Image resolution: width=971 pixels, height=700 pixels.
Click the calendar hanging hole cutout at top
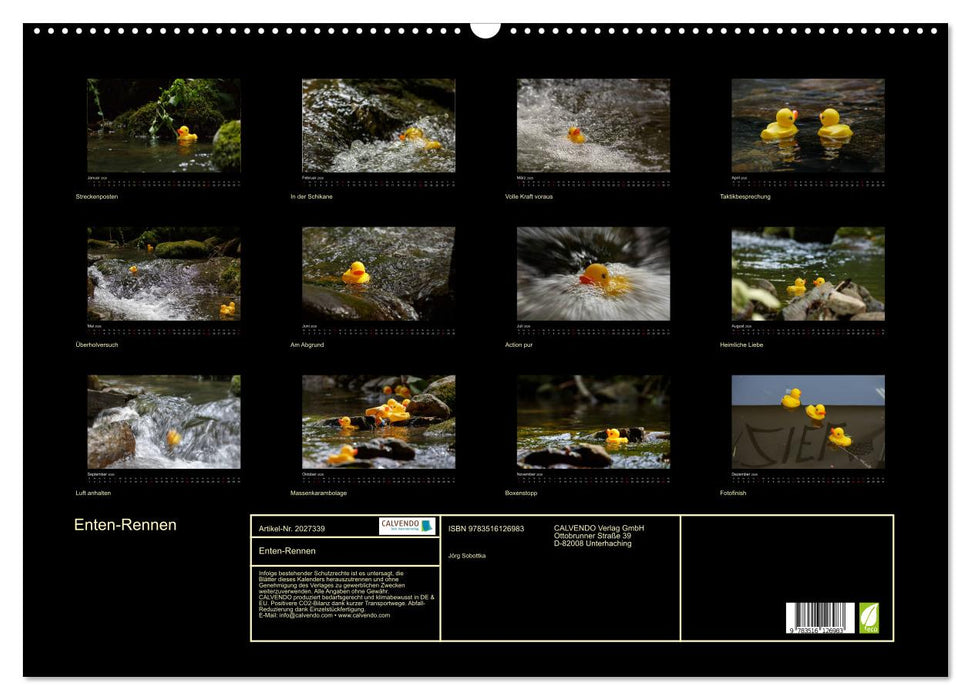[x=485, y=29]
